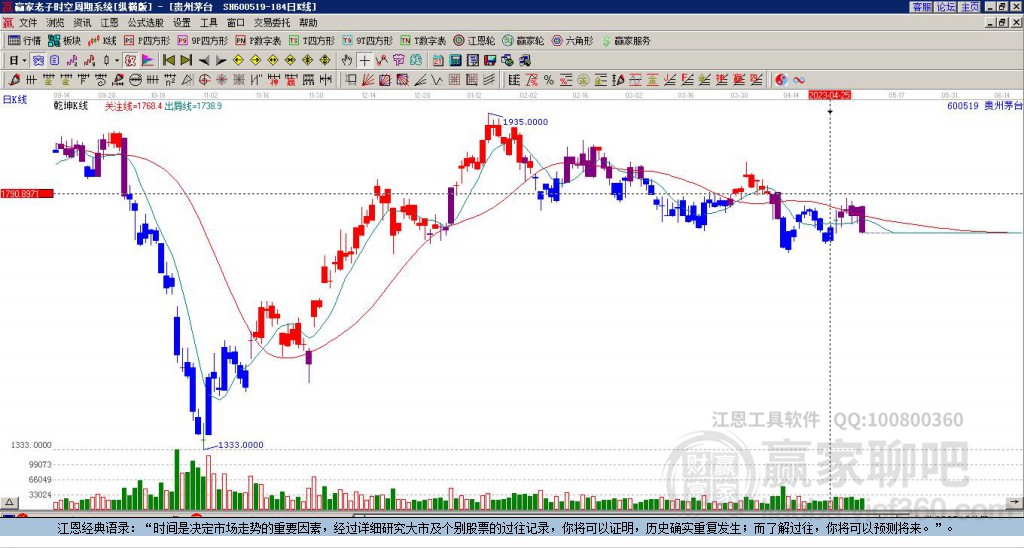The height and width of the screenshot is (548, 1024).
Task: Click the yin-yang taiji icon
Action: (x=781, y=80)
